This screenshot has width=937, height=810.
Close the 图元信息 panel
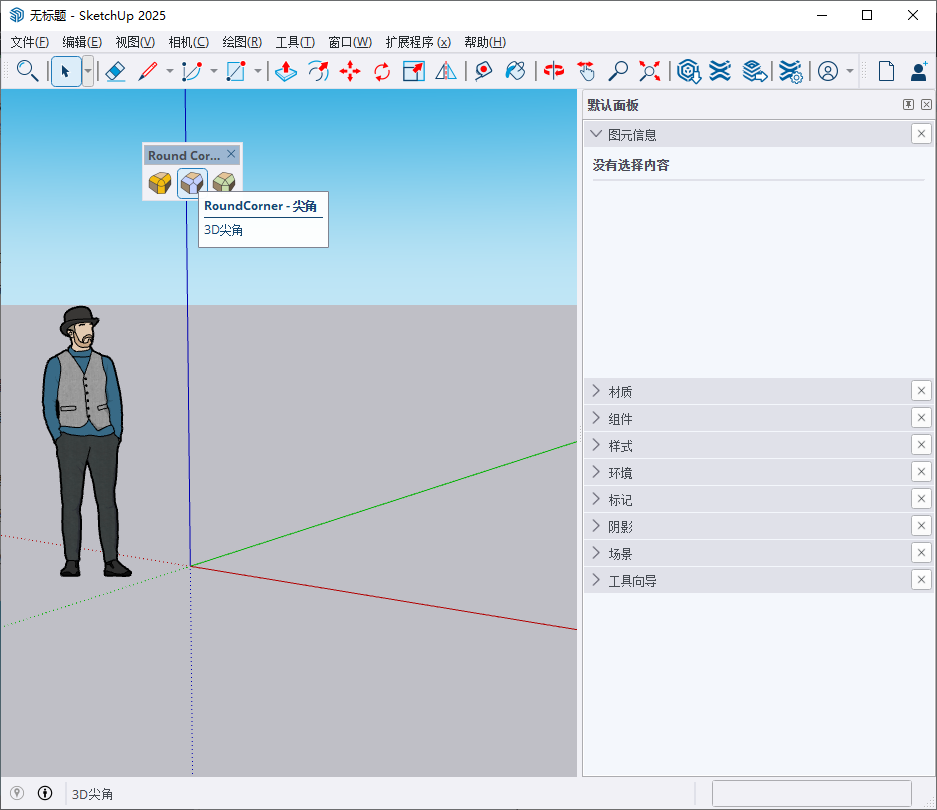920,133
